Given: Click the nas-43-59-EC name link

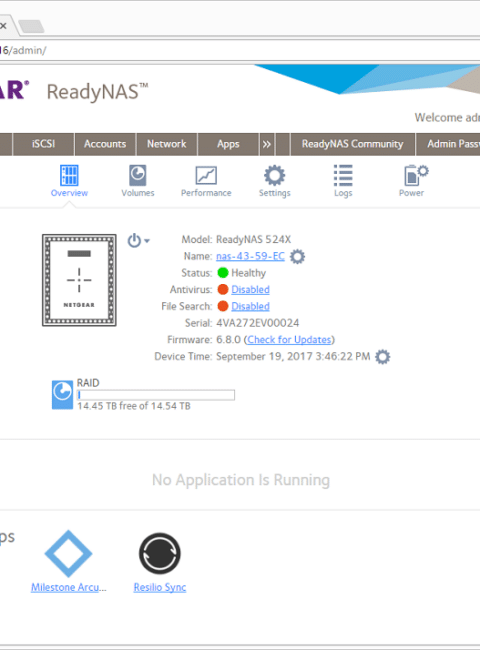Looking at the screenshot, I should pyautogui.click(x=250, y=256).
